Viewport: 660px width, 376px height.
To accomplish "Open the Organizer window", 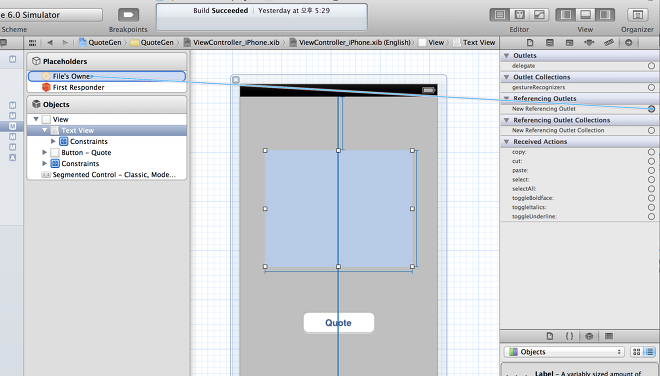I will tap(638, 15).
